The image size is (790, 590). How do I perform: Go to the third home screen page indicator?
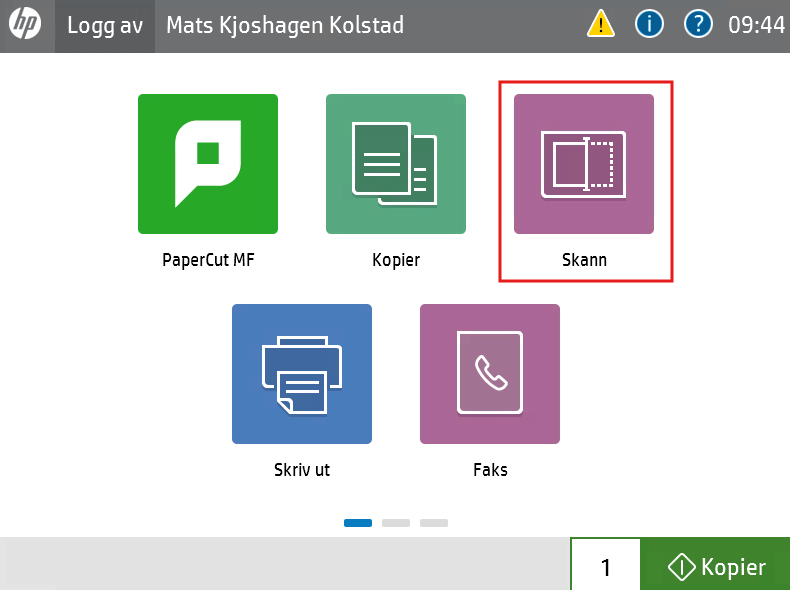[x=434, y=523]
